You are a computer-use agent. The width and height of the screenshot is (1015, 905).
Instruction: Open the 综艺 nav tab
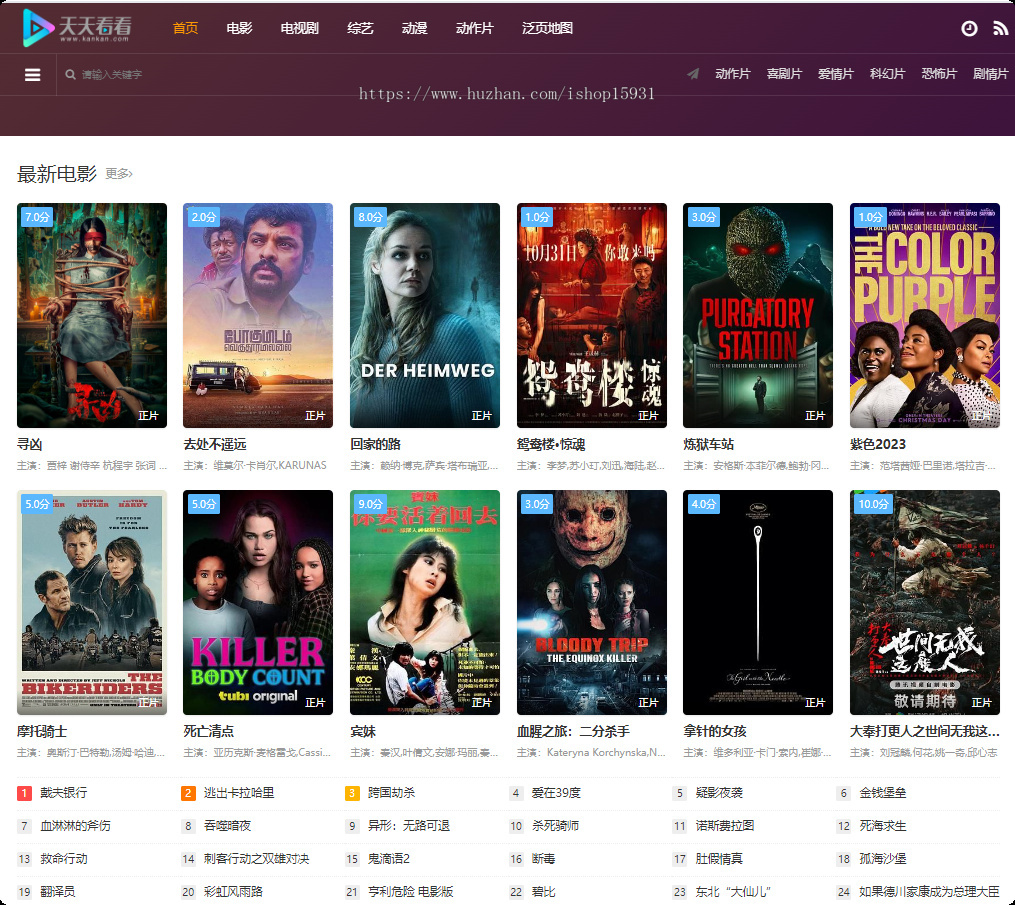[360, 28]
